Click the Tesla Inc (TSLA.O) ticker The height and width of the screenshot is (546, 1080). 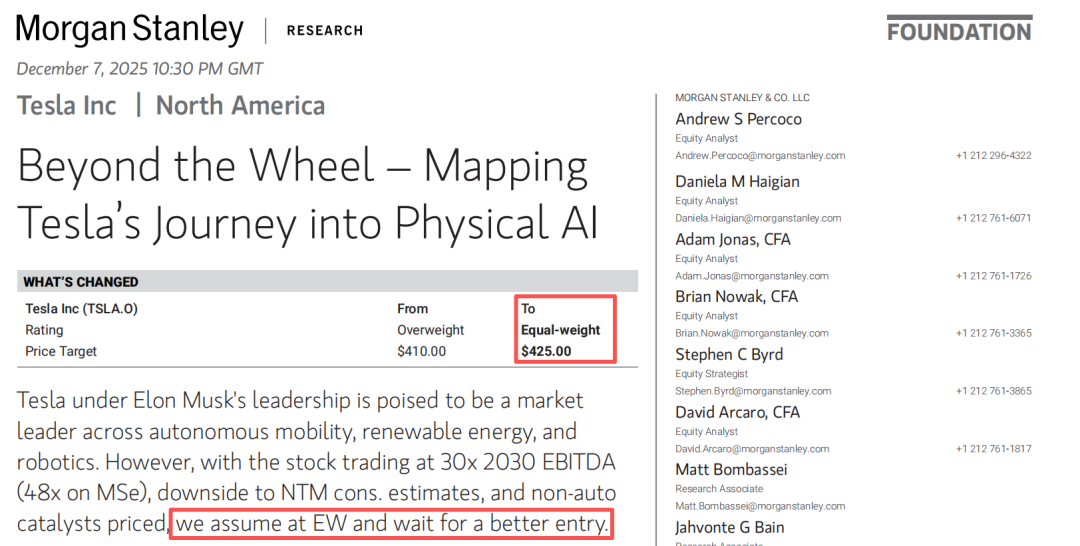[81, 309]
